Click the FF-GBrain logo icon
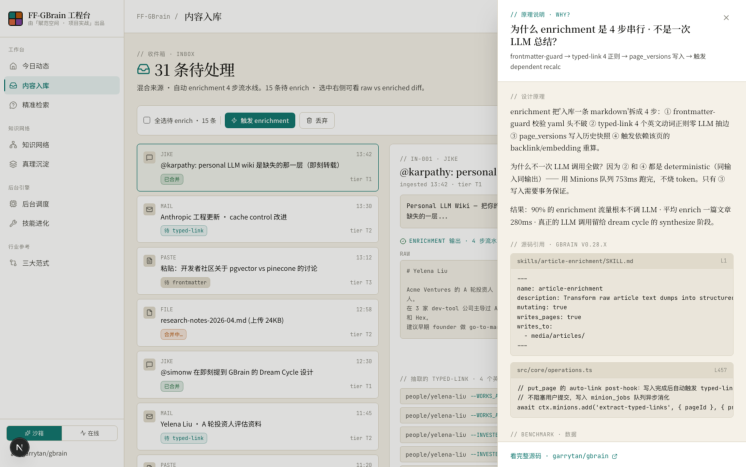 (x=15, y=19)
